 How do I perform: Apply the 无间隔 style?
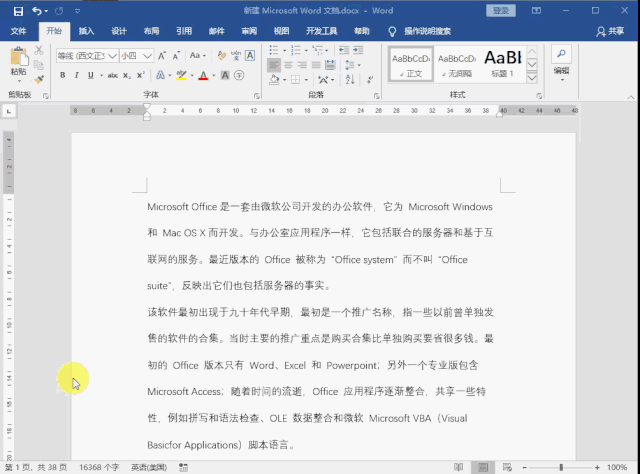(x=457, y=65)
